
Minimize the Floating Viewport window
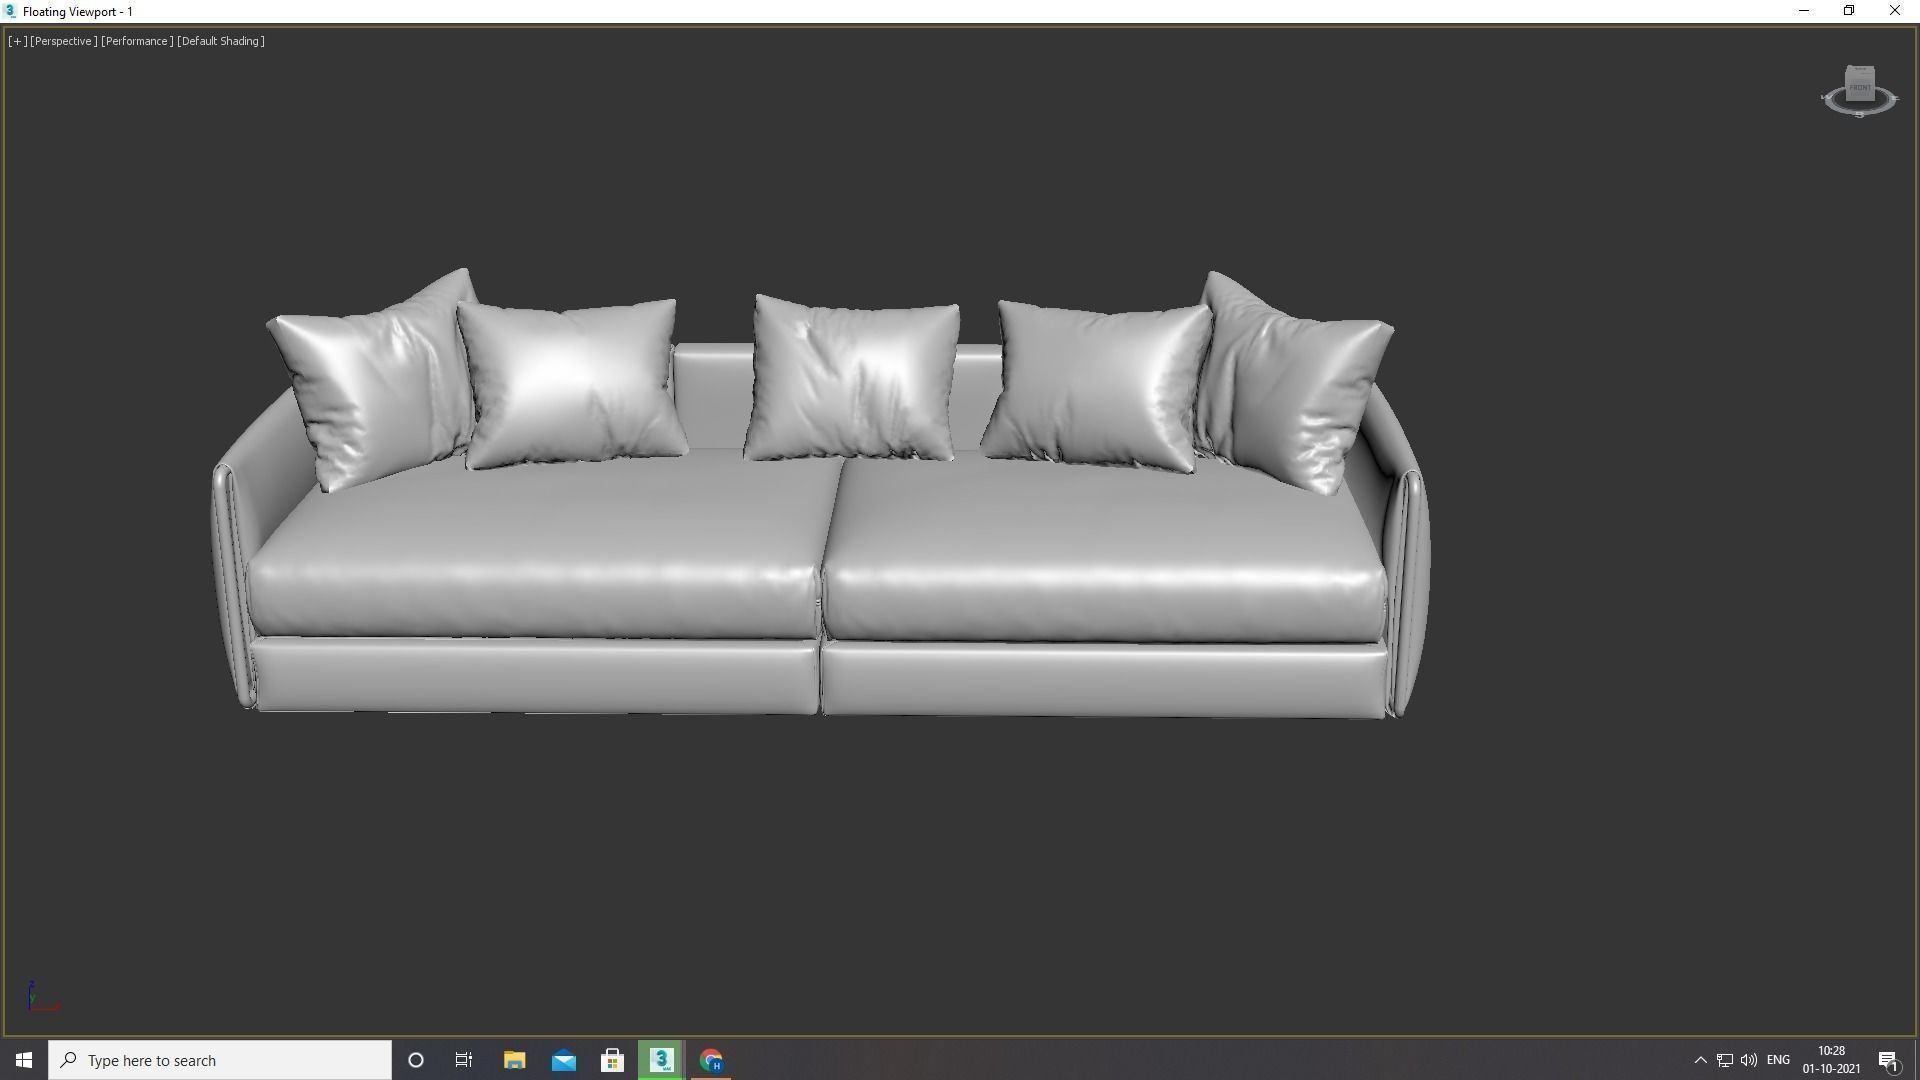pyautogui.click(x=1804, y=11)
